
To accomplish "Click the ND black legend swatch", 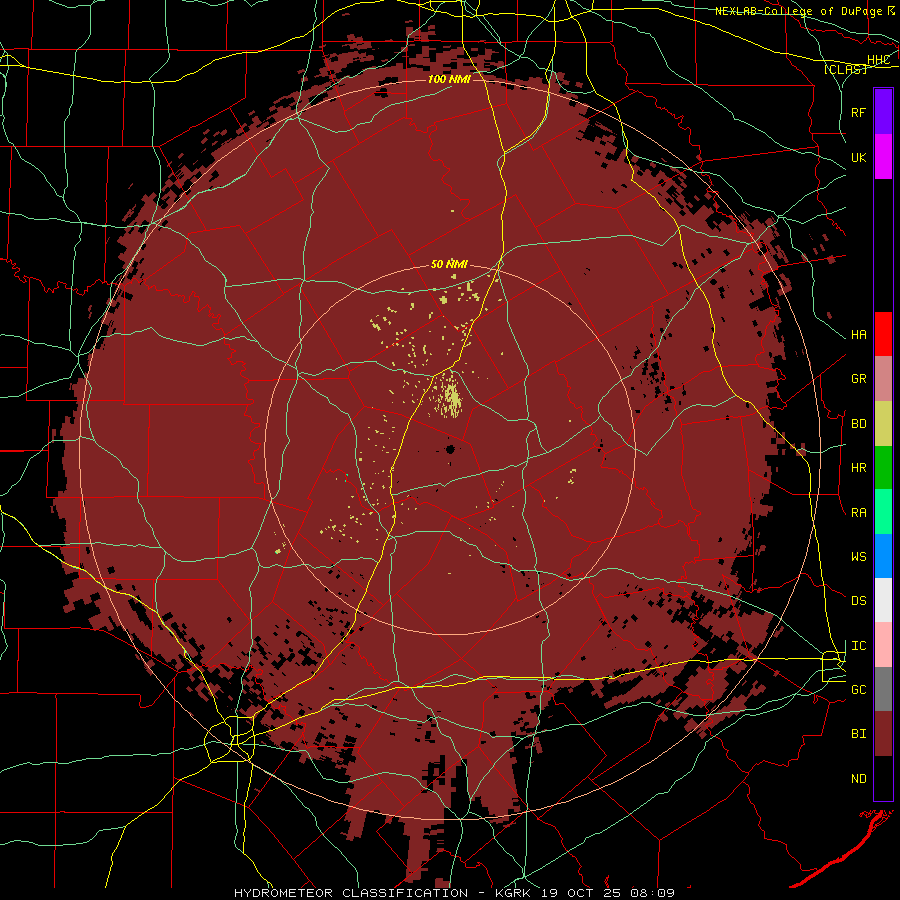I will 883,778.
